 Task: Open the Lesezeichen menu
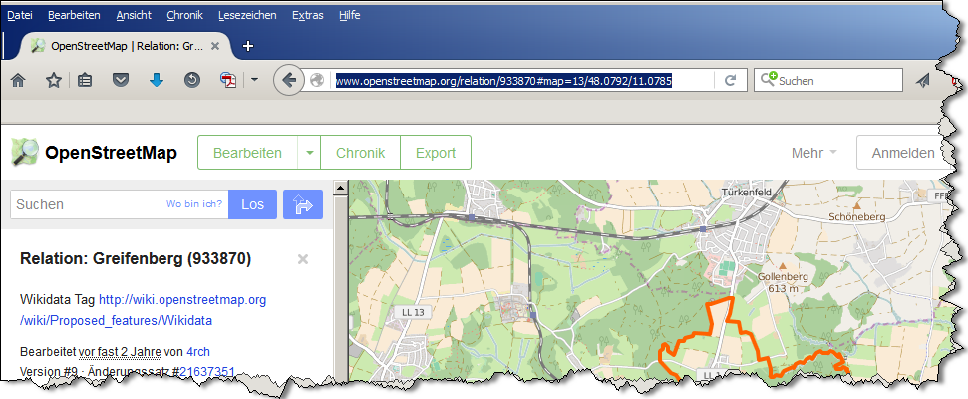coord(247,15)
